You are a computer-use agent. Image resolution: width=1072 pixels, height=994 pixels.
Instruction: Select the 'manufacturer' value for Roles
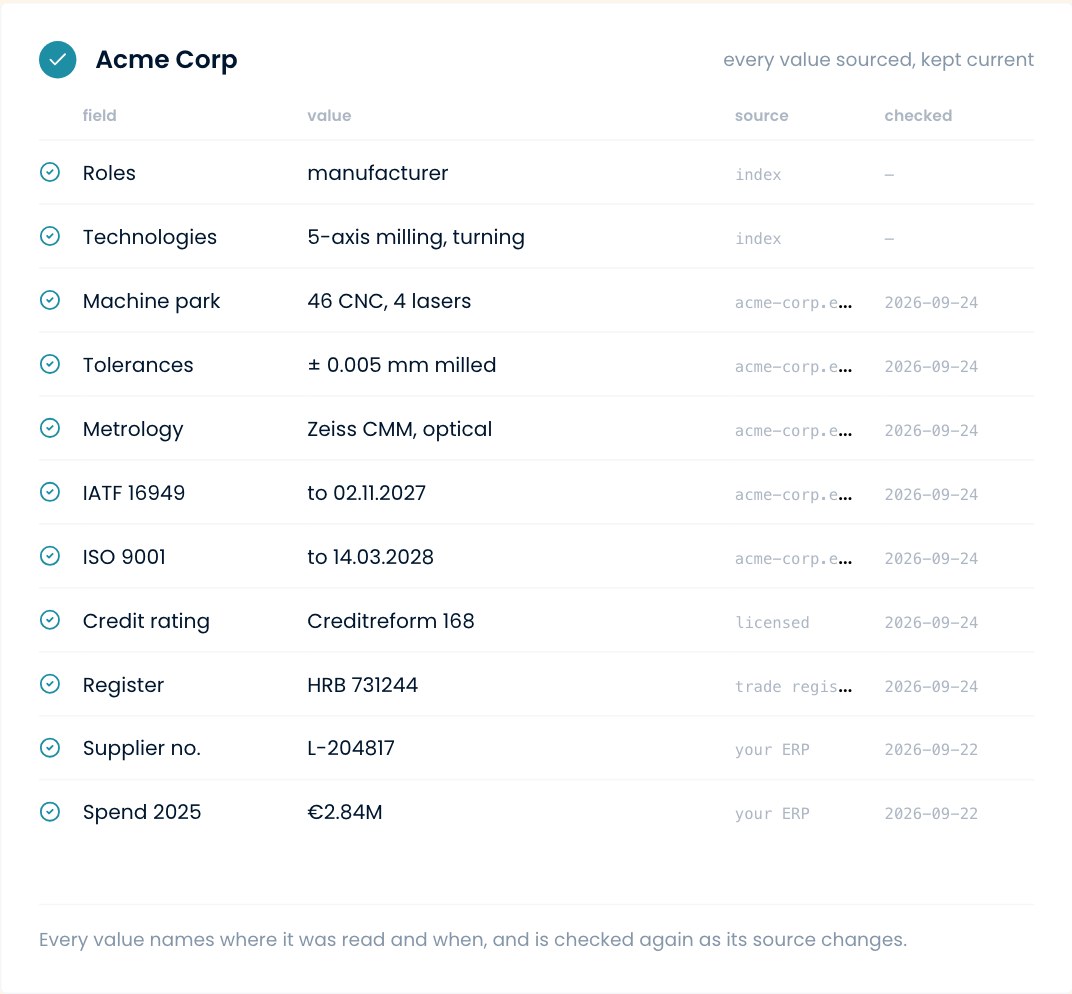(x=377, y=173)
